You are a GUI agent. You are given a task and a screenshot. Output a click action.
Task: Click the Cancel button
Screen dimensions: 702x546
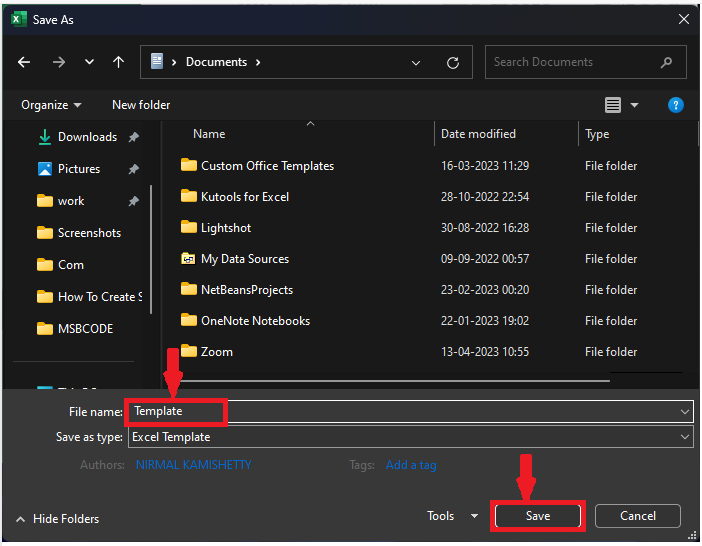click(x=637, y=516)
